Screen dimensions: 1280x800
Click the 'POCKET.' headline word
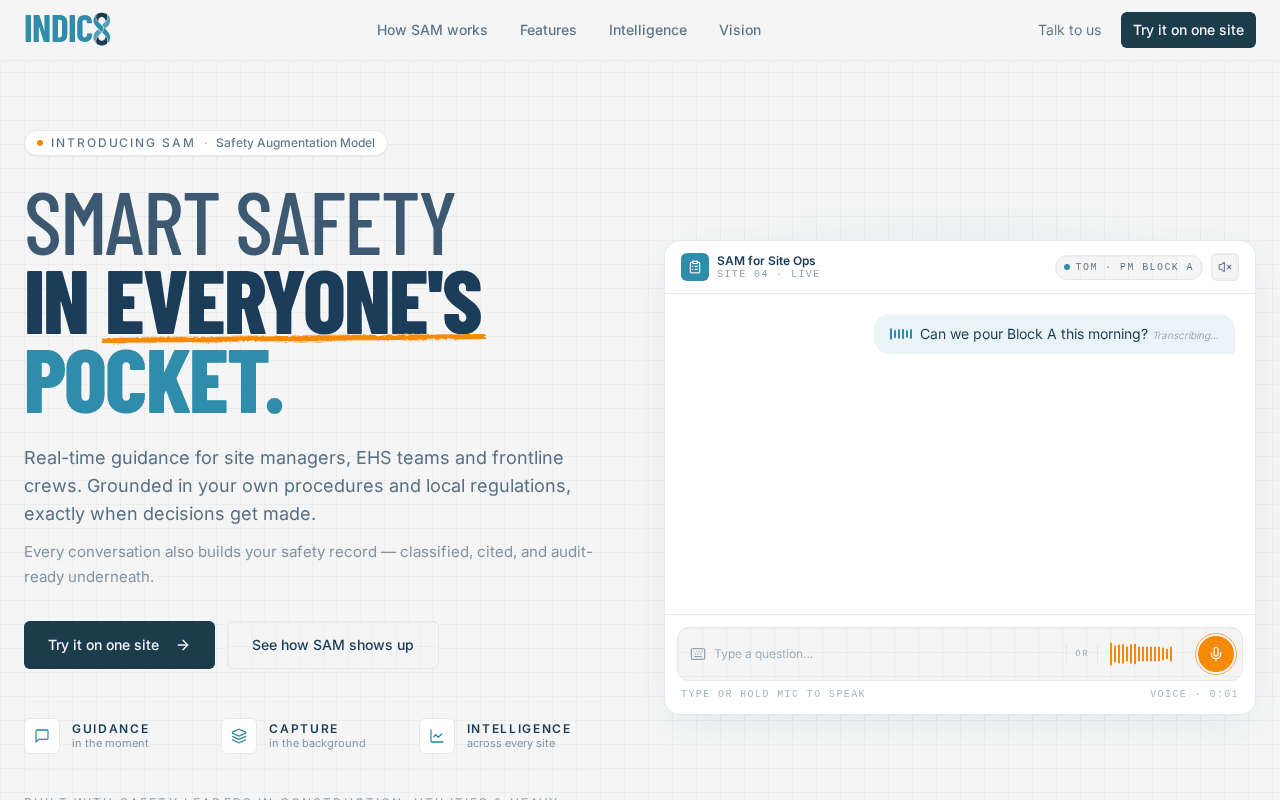(154, 380)
